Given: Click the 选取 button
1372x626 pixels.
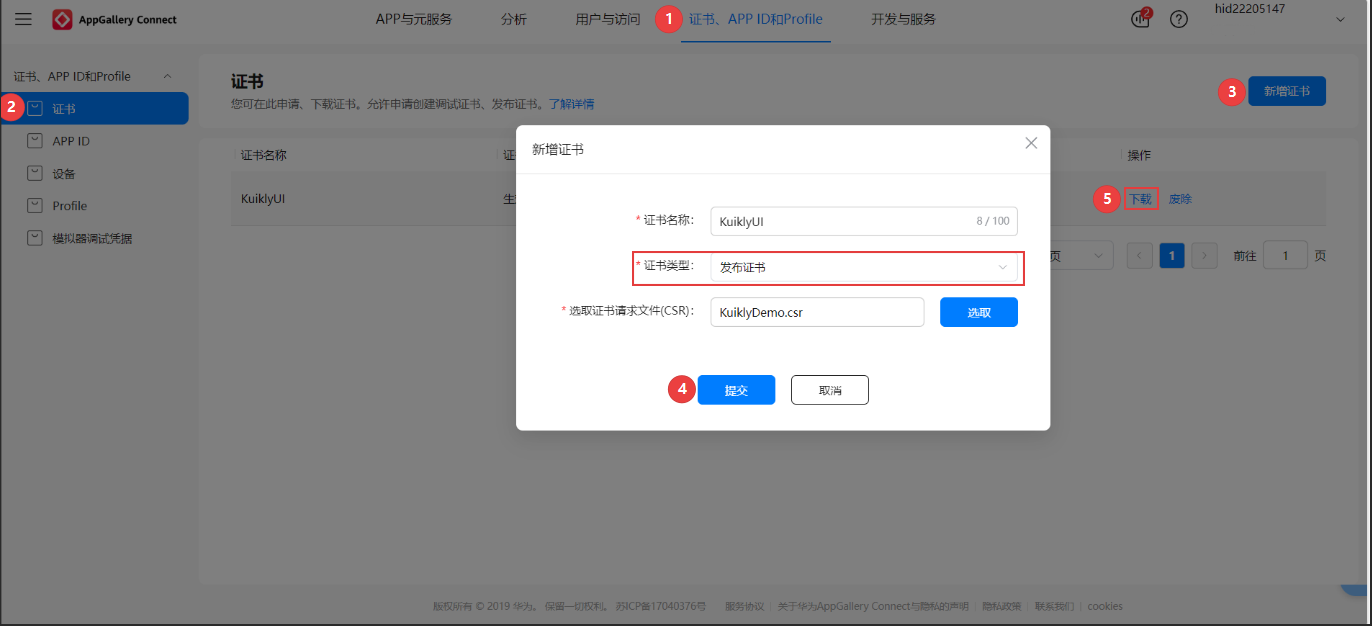Looking at the screenshot, I should click(979, 312).
